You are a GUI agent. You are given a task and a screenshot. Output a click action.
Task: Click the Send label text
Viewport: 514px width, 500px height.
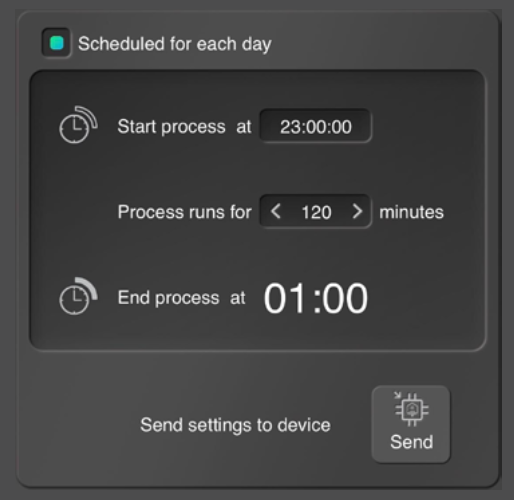411,442
